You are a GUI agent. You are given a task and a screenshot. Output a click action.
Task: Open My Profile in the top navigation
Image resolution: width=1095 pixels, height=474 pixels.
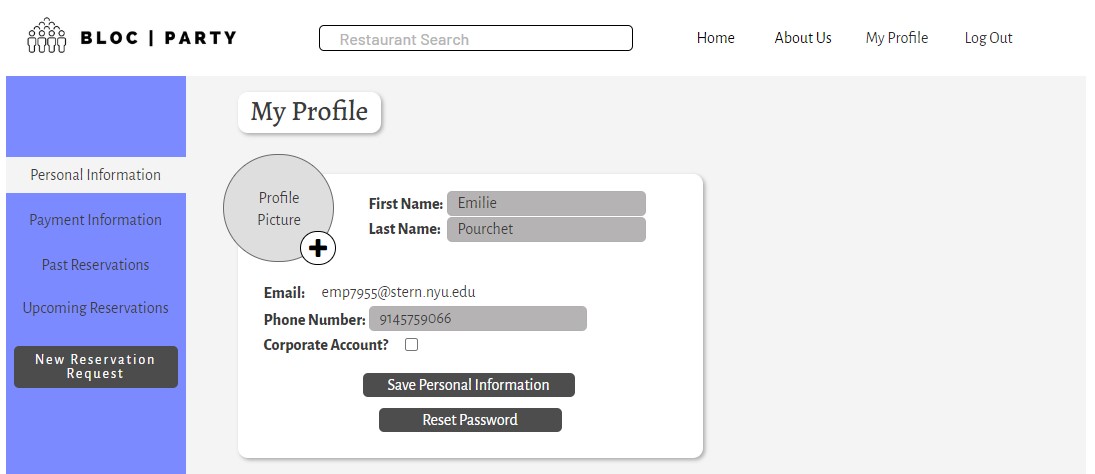897,38
